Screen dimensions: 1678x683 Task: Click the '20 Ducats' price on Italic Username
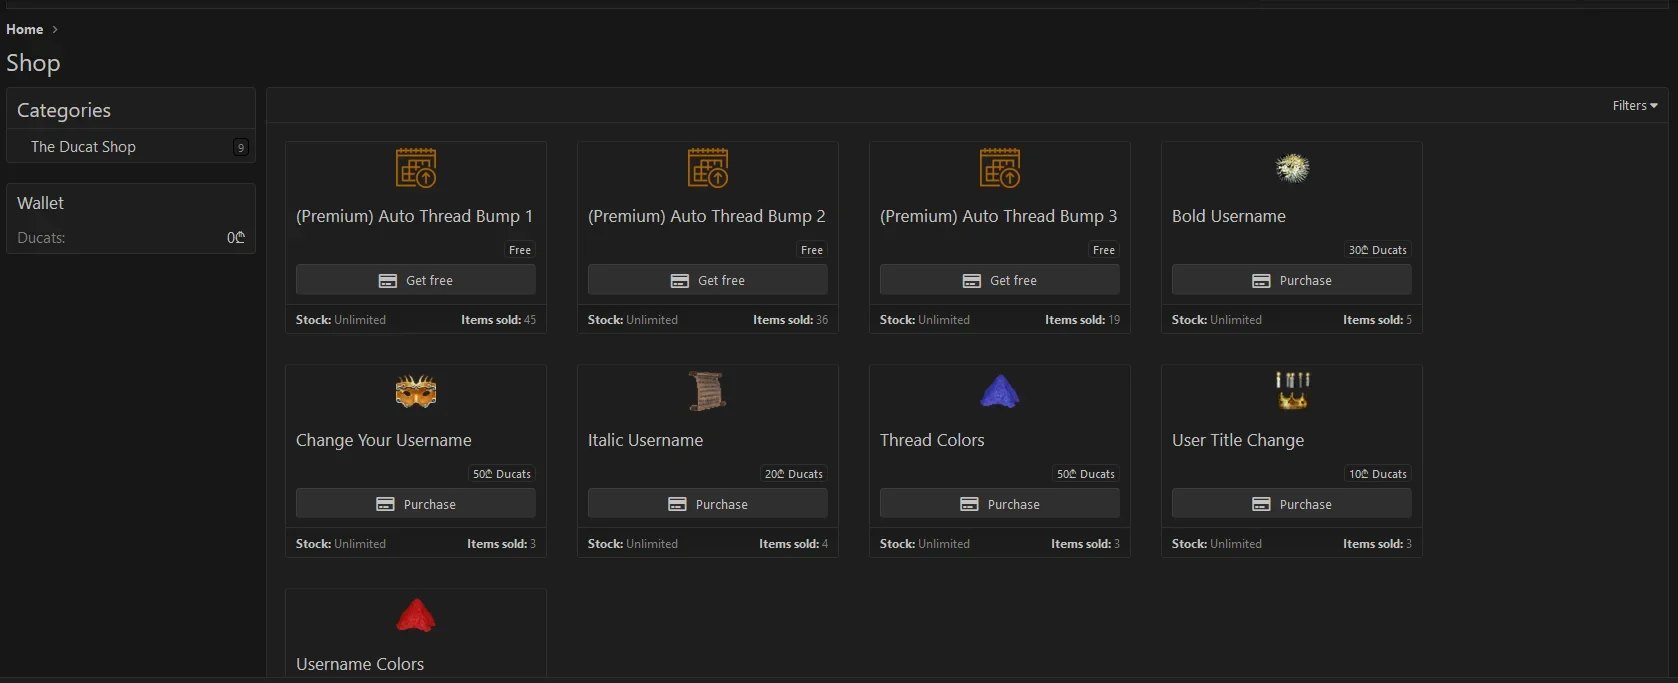click(794, 474)
